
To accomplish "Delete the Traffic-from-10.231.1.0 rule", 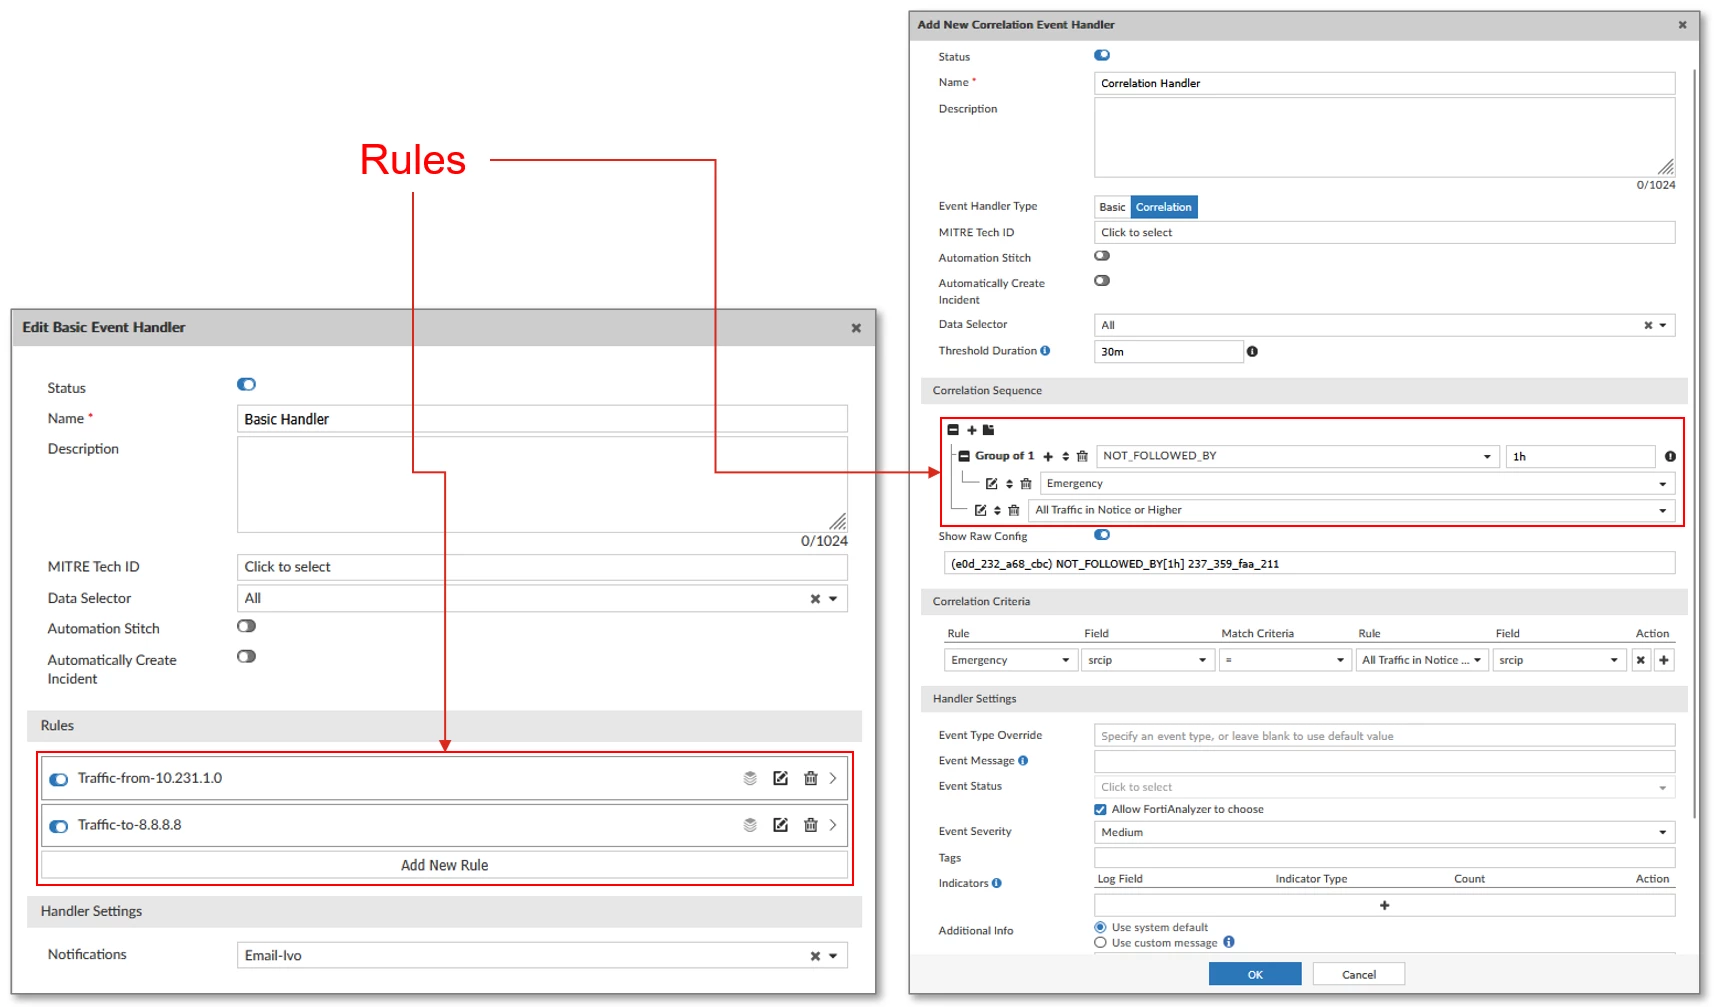I will [x=811, y=778].
